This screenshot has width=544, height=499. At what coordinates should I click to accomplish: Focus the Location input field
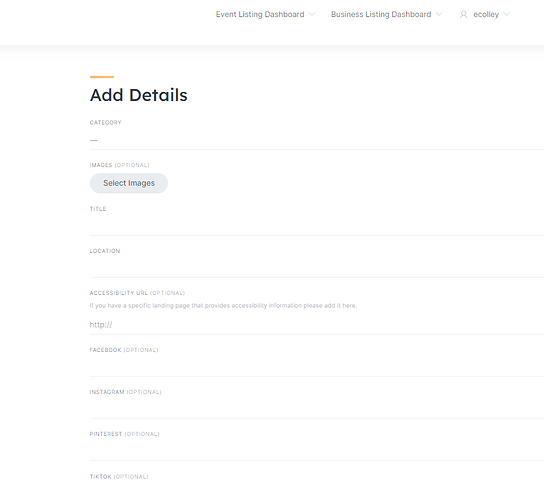[317, 268]
